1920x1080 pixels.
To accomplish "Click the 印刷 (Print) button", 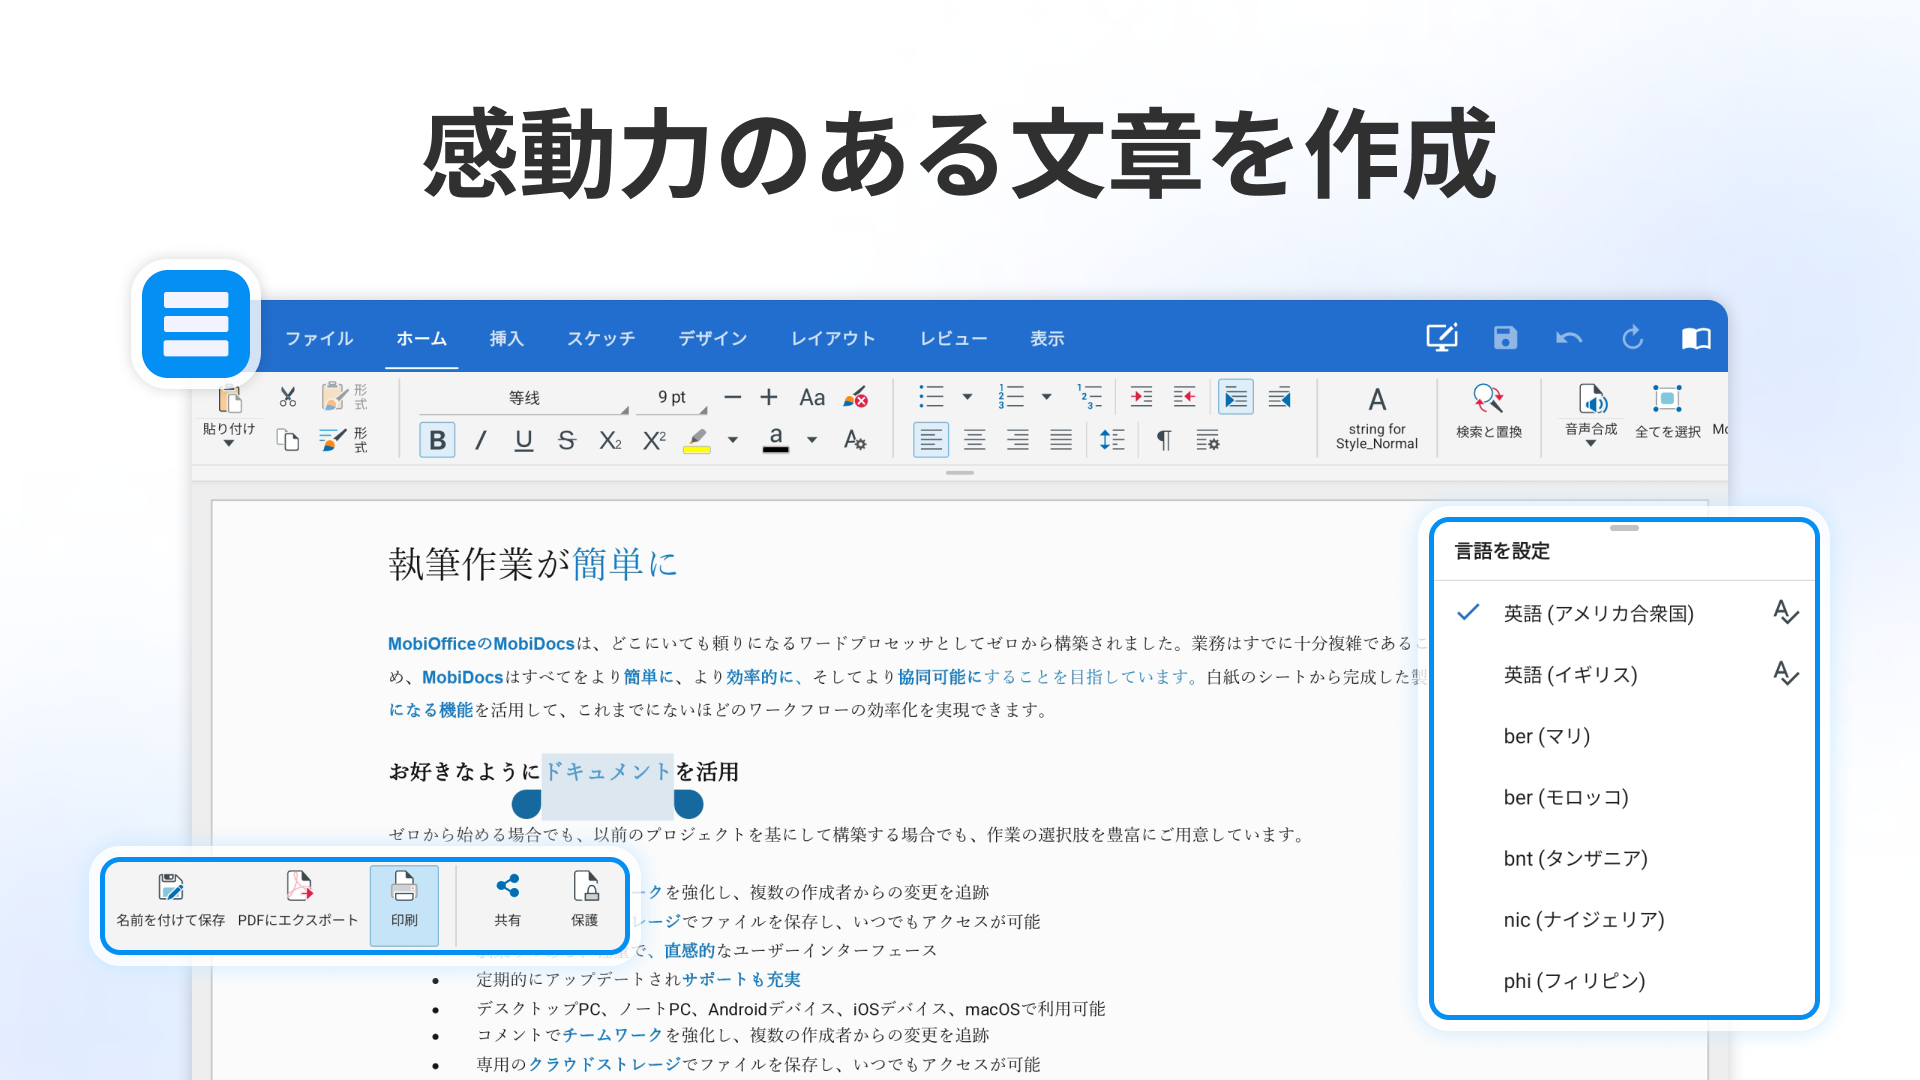I will point(404,904).
